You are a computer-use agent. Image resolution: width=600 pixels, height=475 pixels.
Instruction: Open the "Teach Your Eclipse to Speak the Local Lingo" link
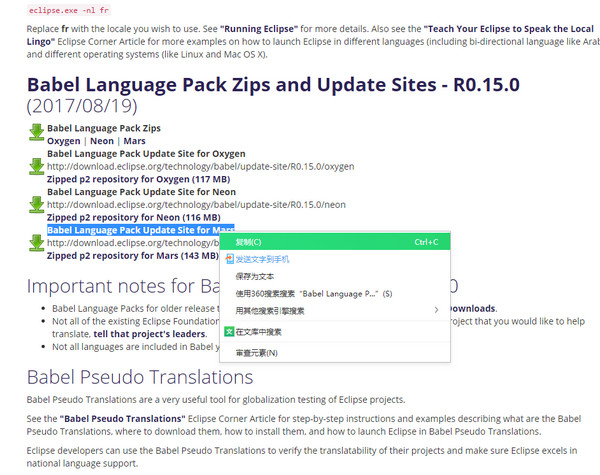pos(310,35)
